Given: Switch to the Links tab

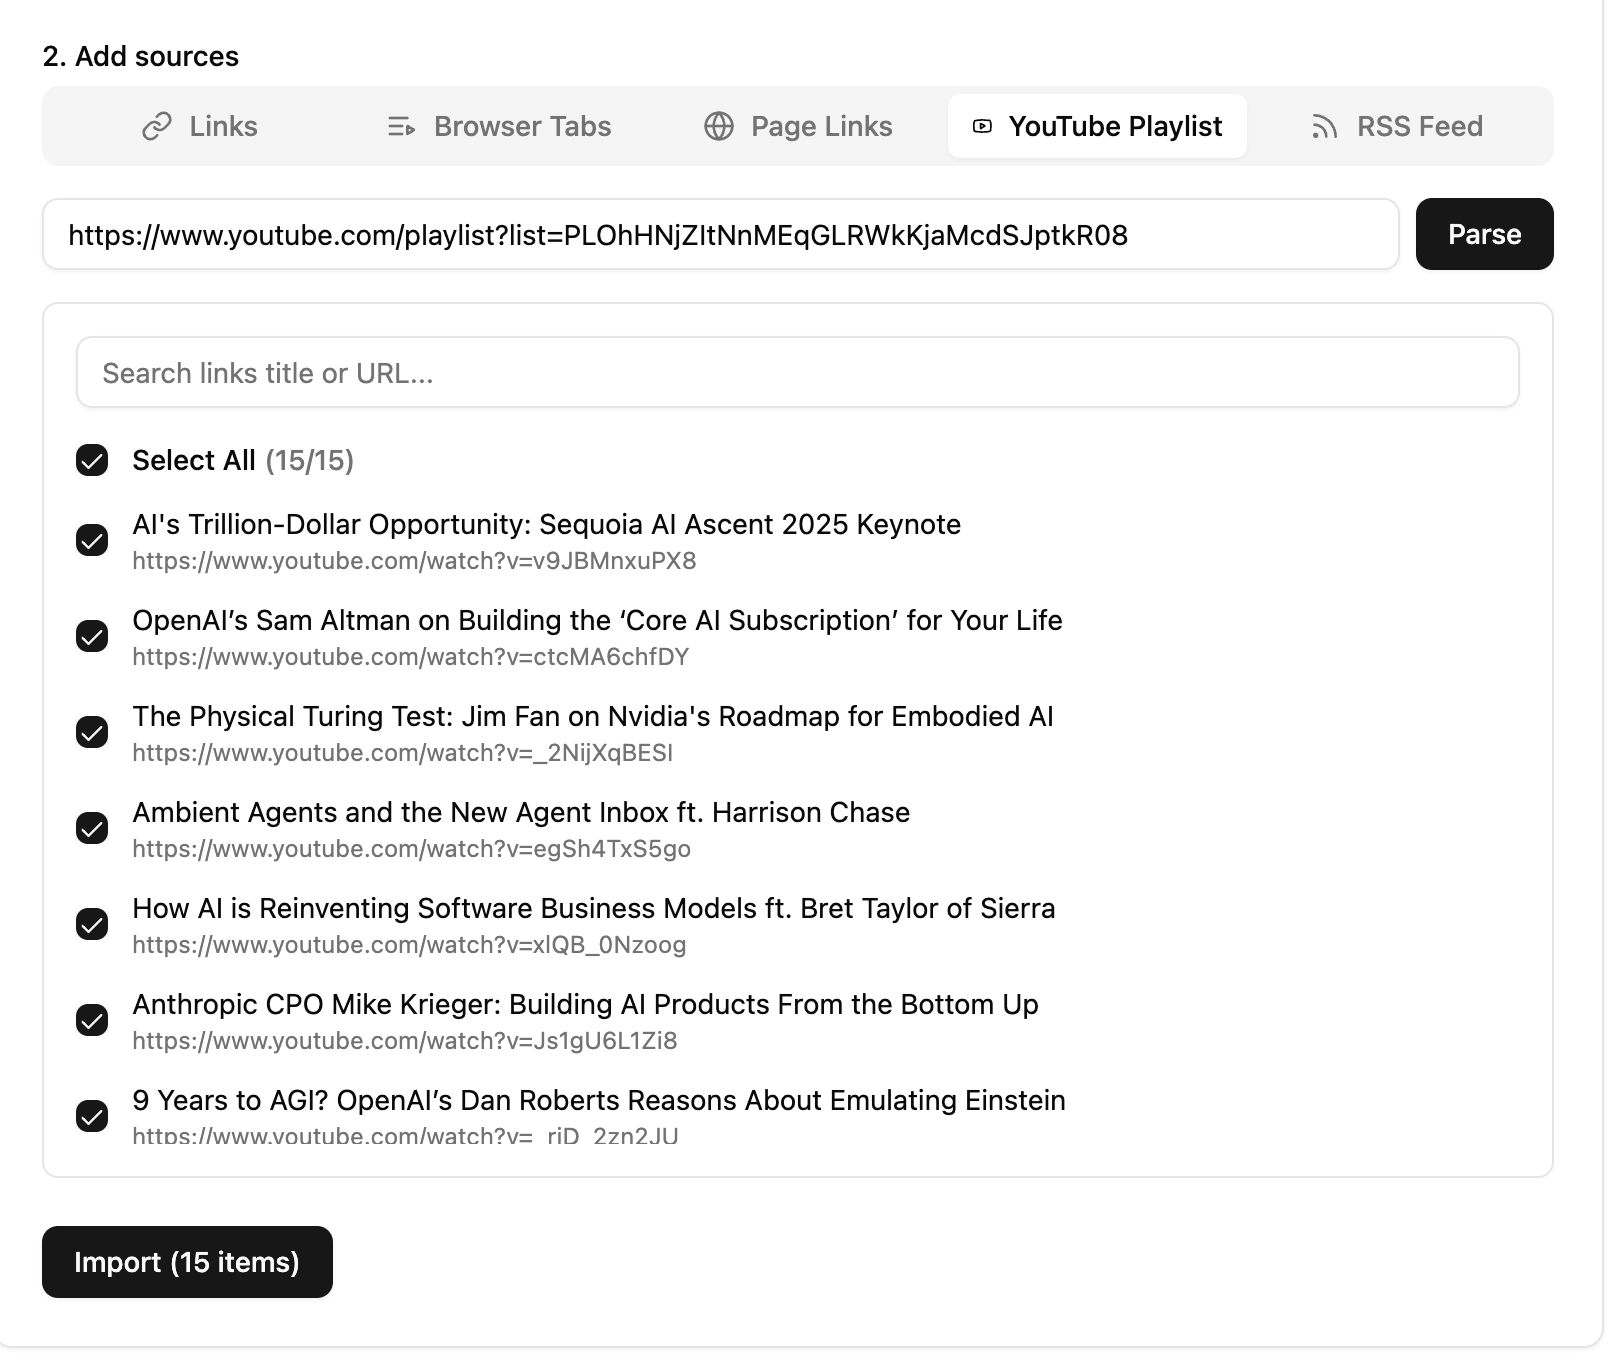Looking at the screenshot, I should pos(199,127).
